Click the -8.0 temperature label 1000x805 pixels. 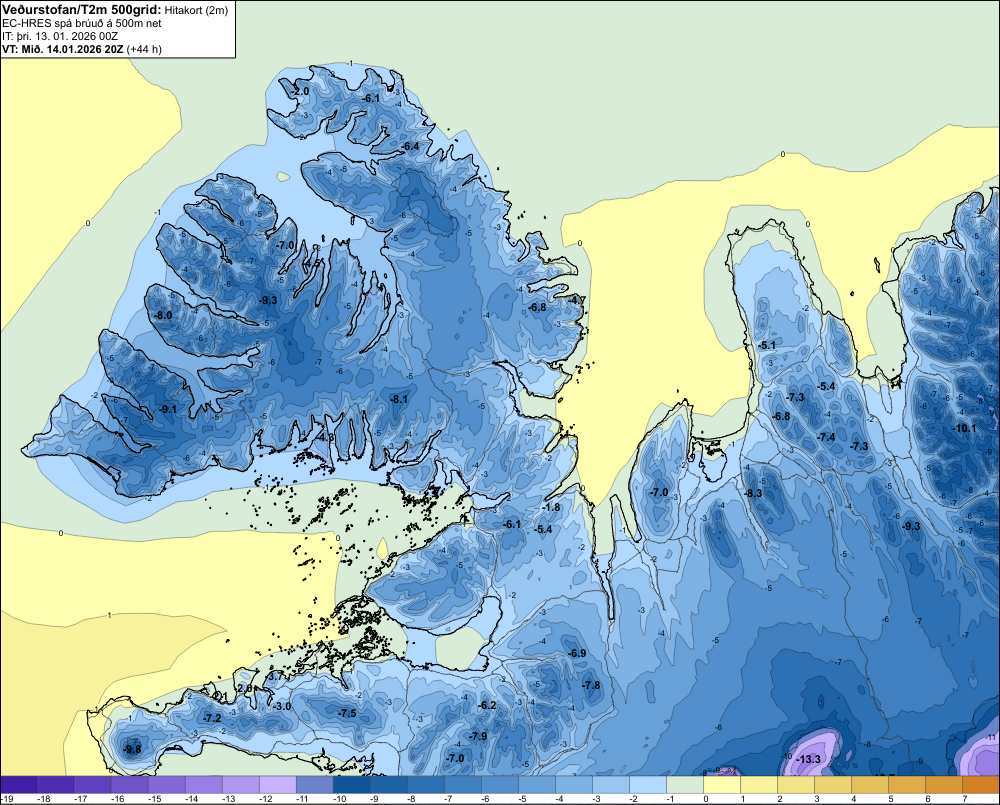click(x=164, y=315)
